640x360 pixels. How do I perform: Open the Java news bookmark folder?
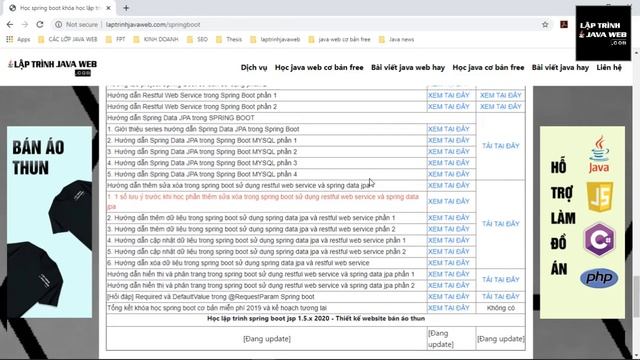coord(396,40)
